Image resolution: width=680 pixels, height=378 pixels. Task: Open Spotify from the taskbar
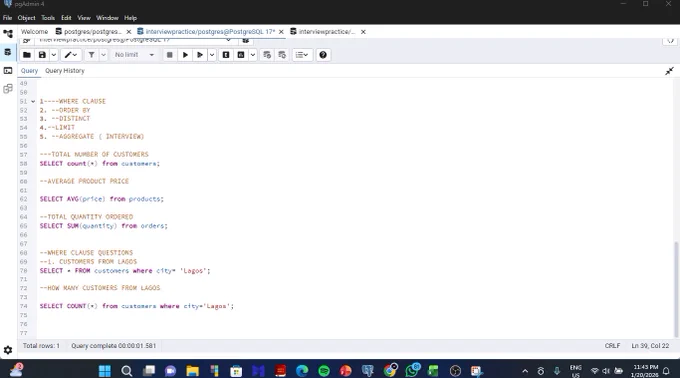tap(324, 371)
